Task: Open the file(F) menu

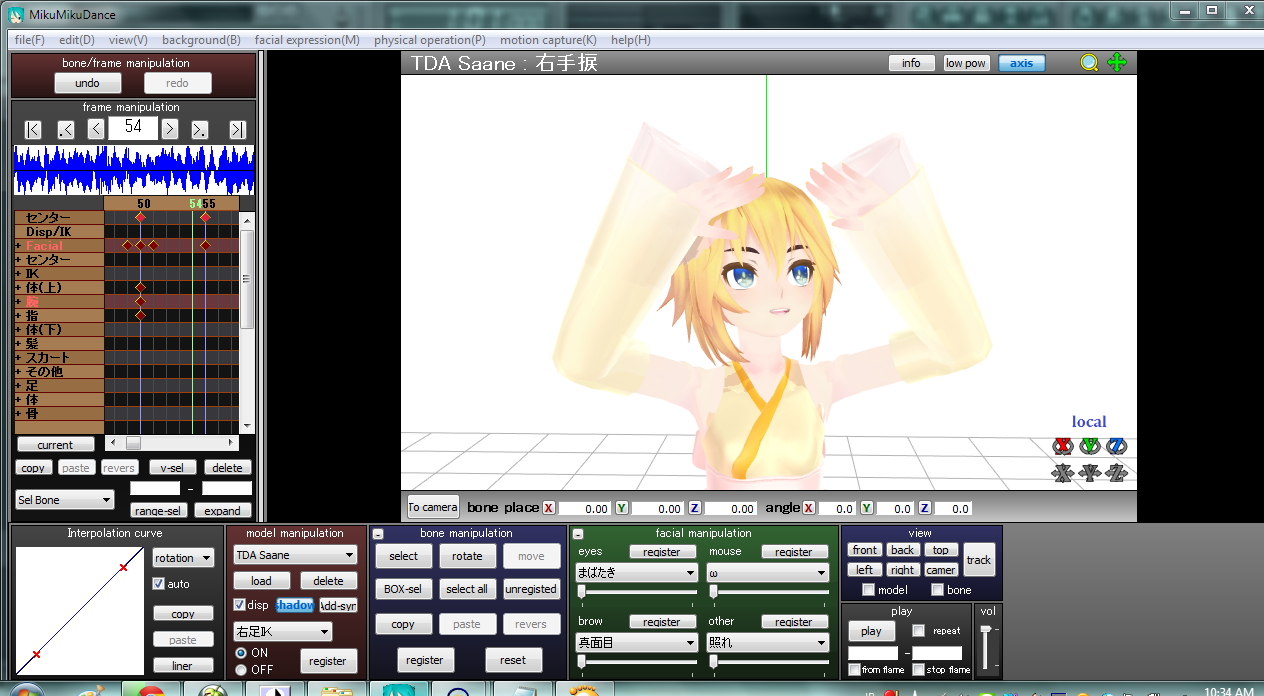Action: [30, 40]
